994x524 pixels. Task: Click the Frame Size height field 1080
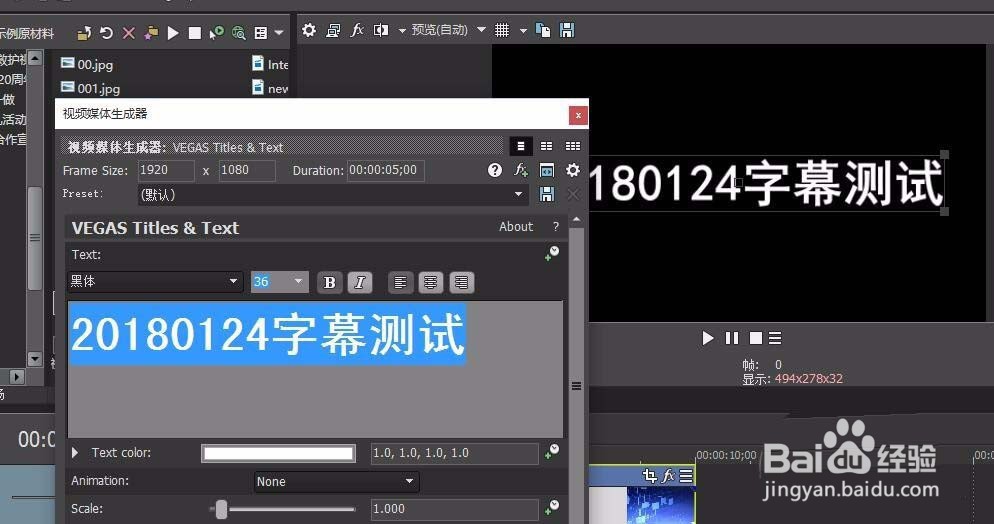point(247,170)
